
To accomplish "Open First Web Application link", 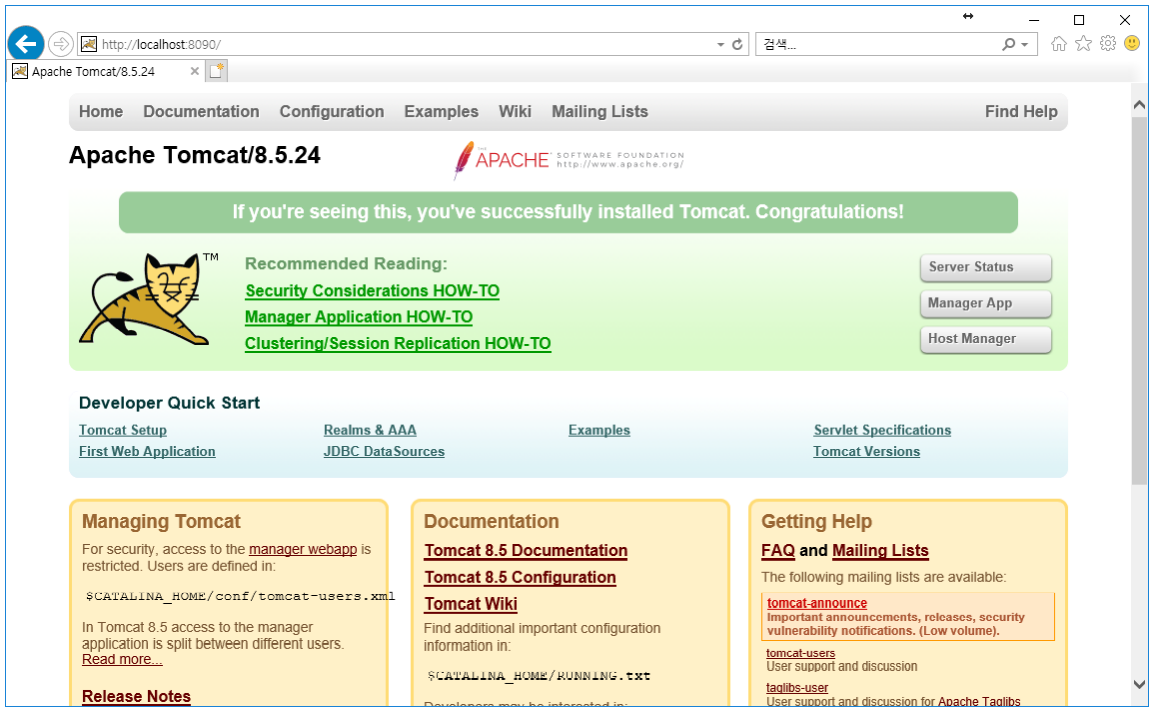I will pyautogui.click(x=147, y=452).
